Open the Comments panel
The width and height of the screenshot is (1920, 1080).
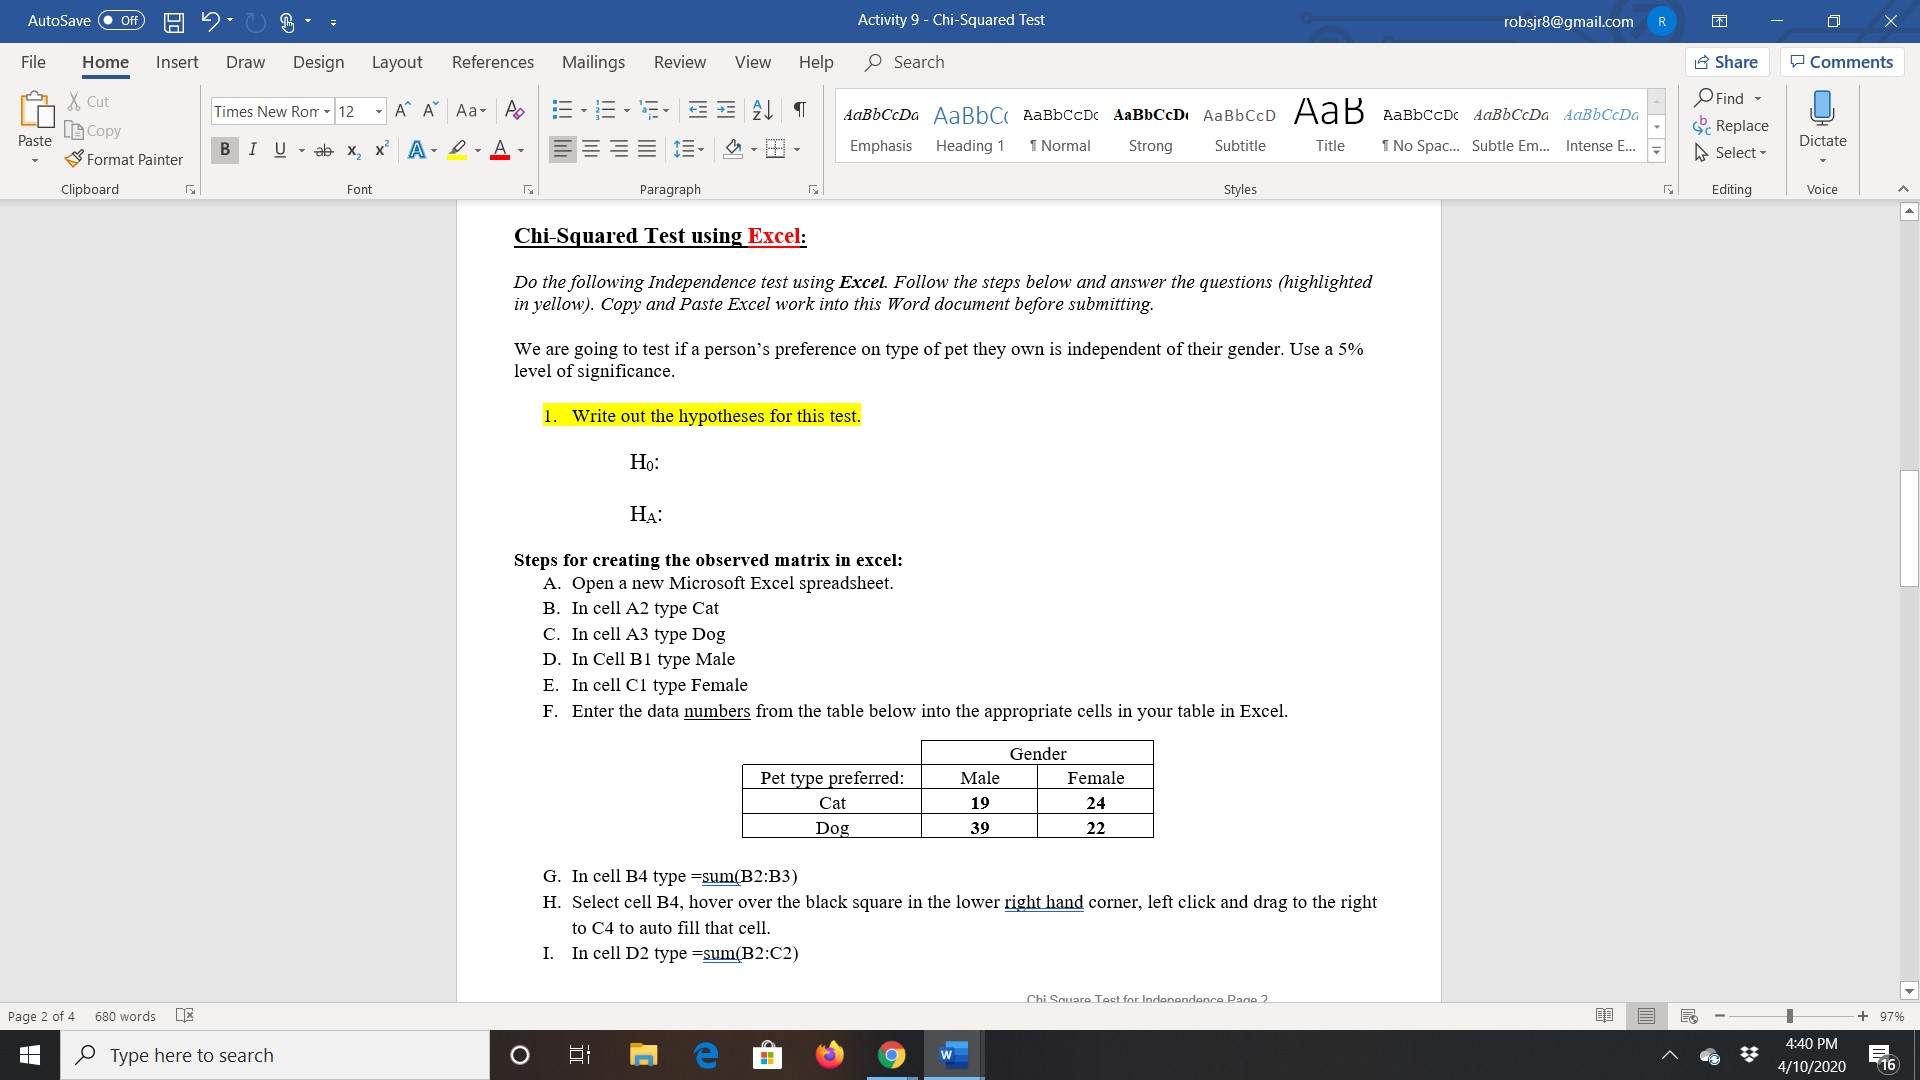1841,61
